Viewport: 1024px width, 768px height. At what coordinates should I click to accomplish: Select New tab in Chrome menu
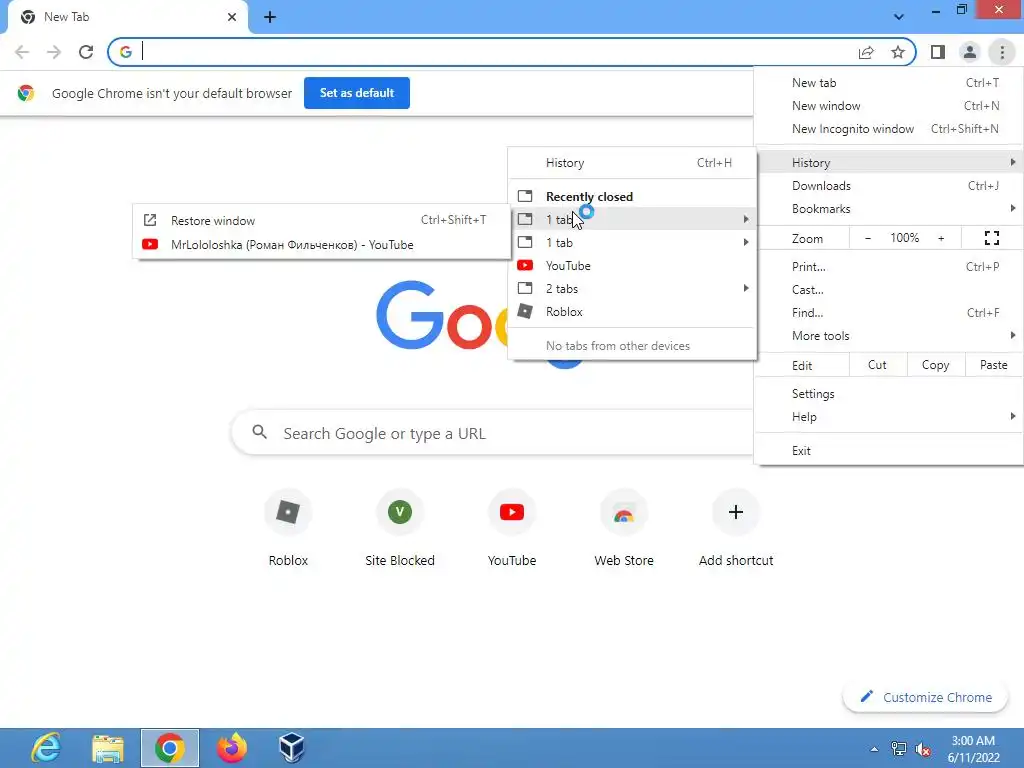click(x=889, y=83)
